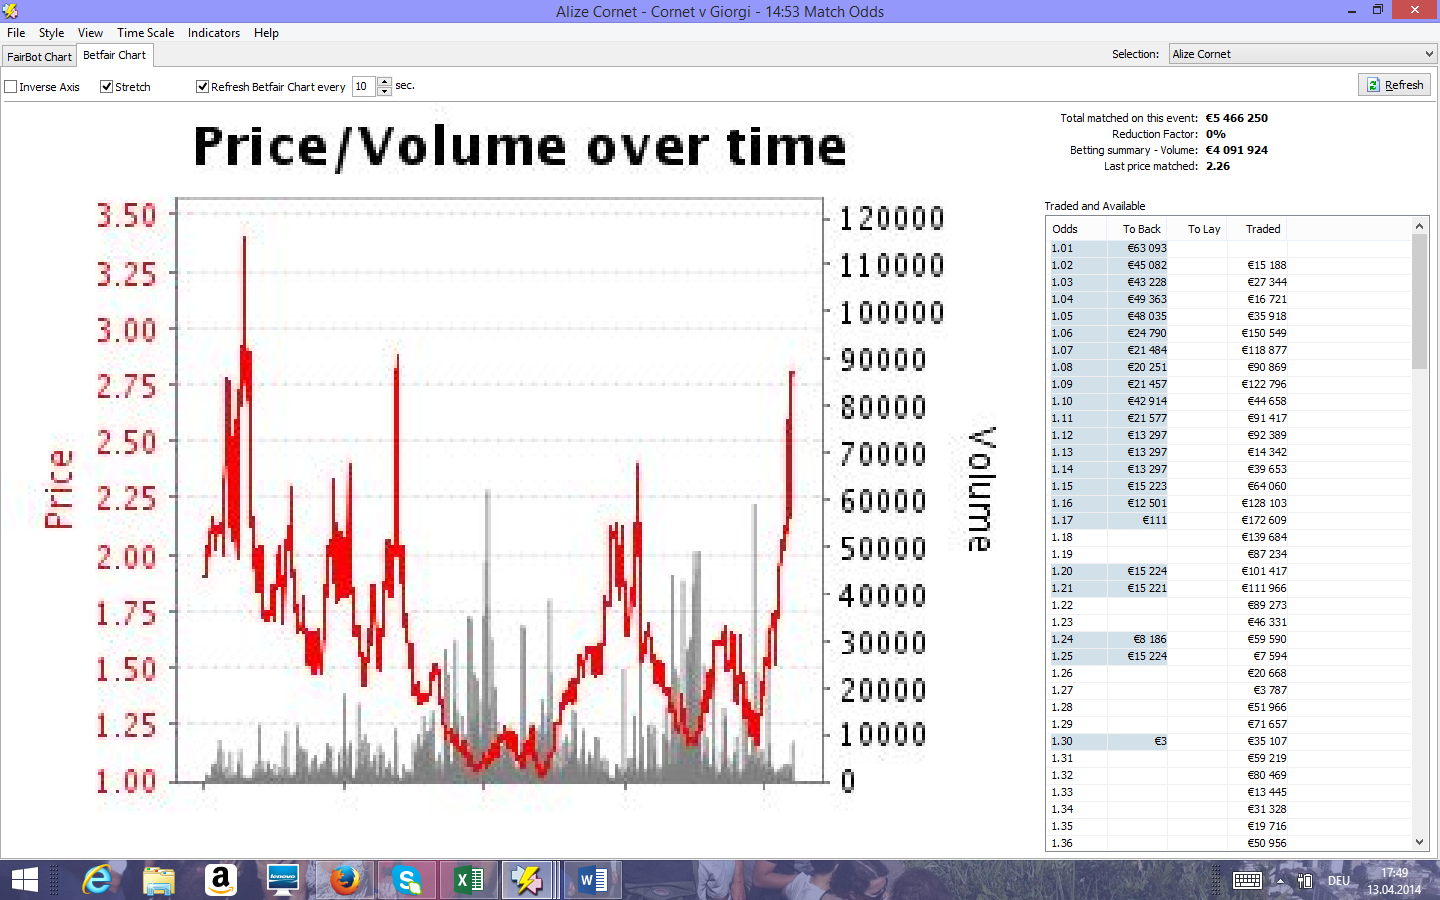Click the €8 186 To Back amount
The width and height of the screenshot is (1440, 900).
click(x=1150, y=639)
